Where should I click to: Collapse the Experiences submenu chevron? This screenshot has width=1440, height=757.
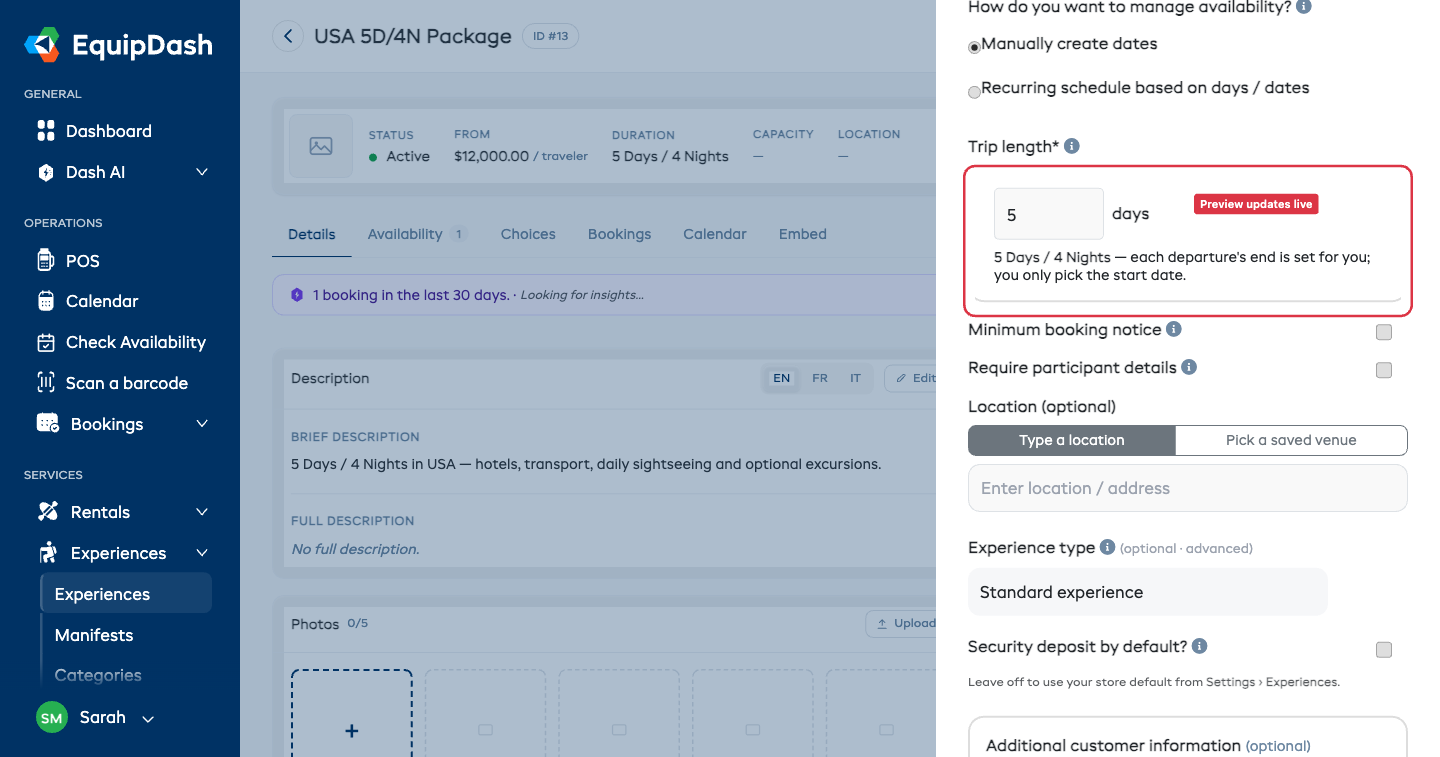pos(202,553)
